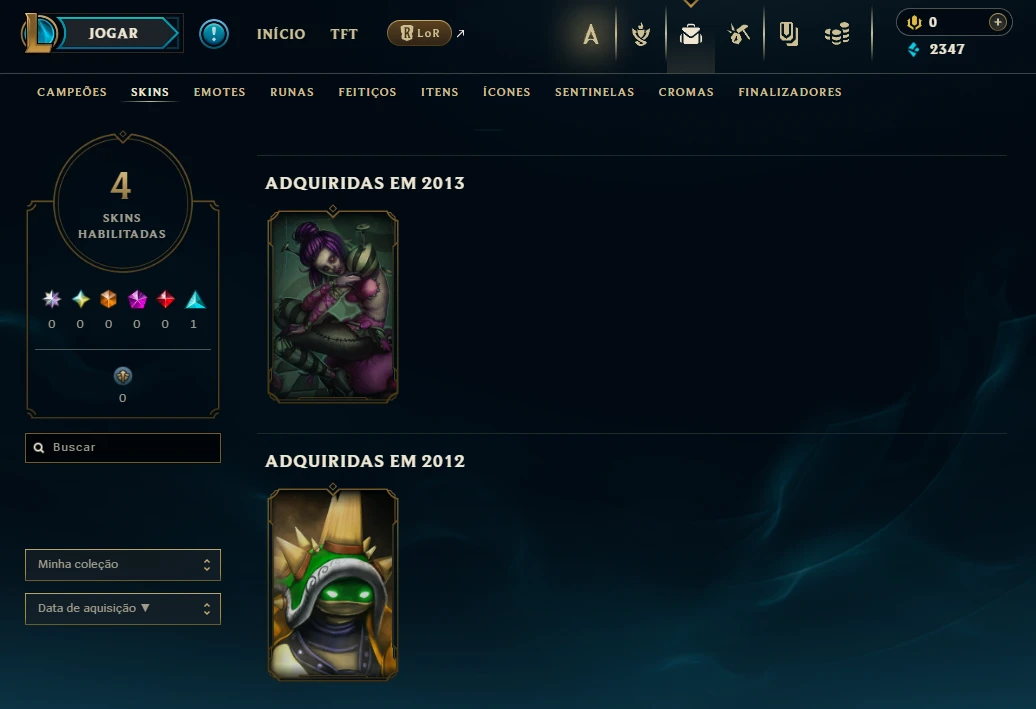Switch to the Campeões tab

click(72, 92)
